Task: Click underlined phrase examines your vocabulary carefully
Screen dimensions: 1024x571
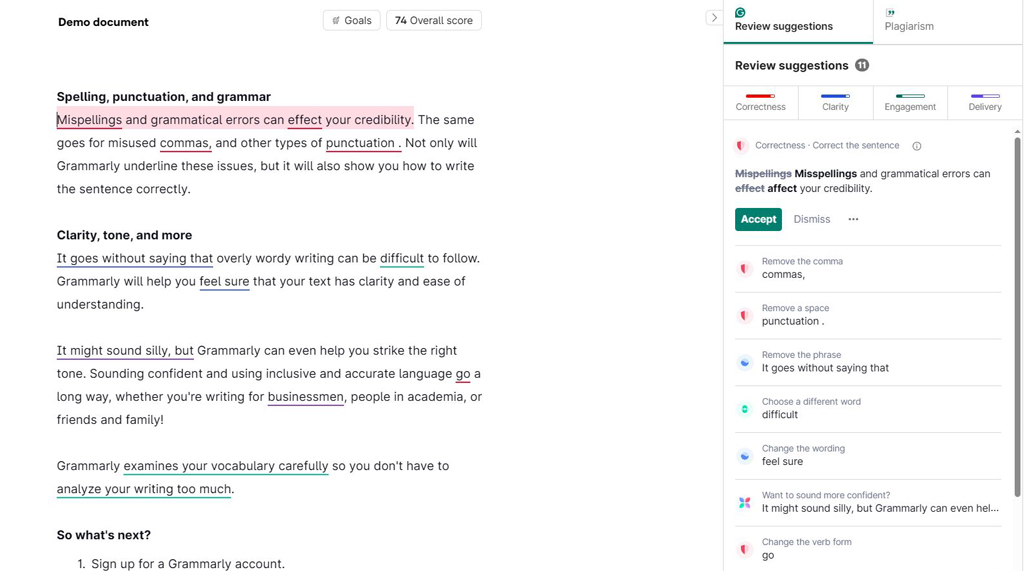Action: click(226, 466)
